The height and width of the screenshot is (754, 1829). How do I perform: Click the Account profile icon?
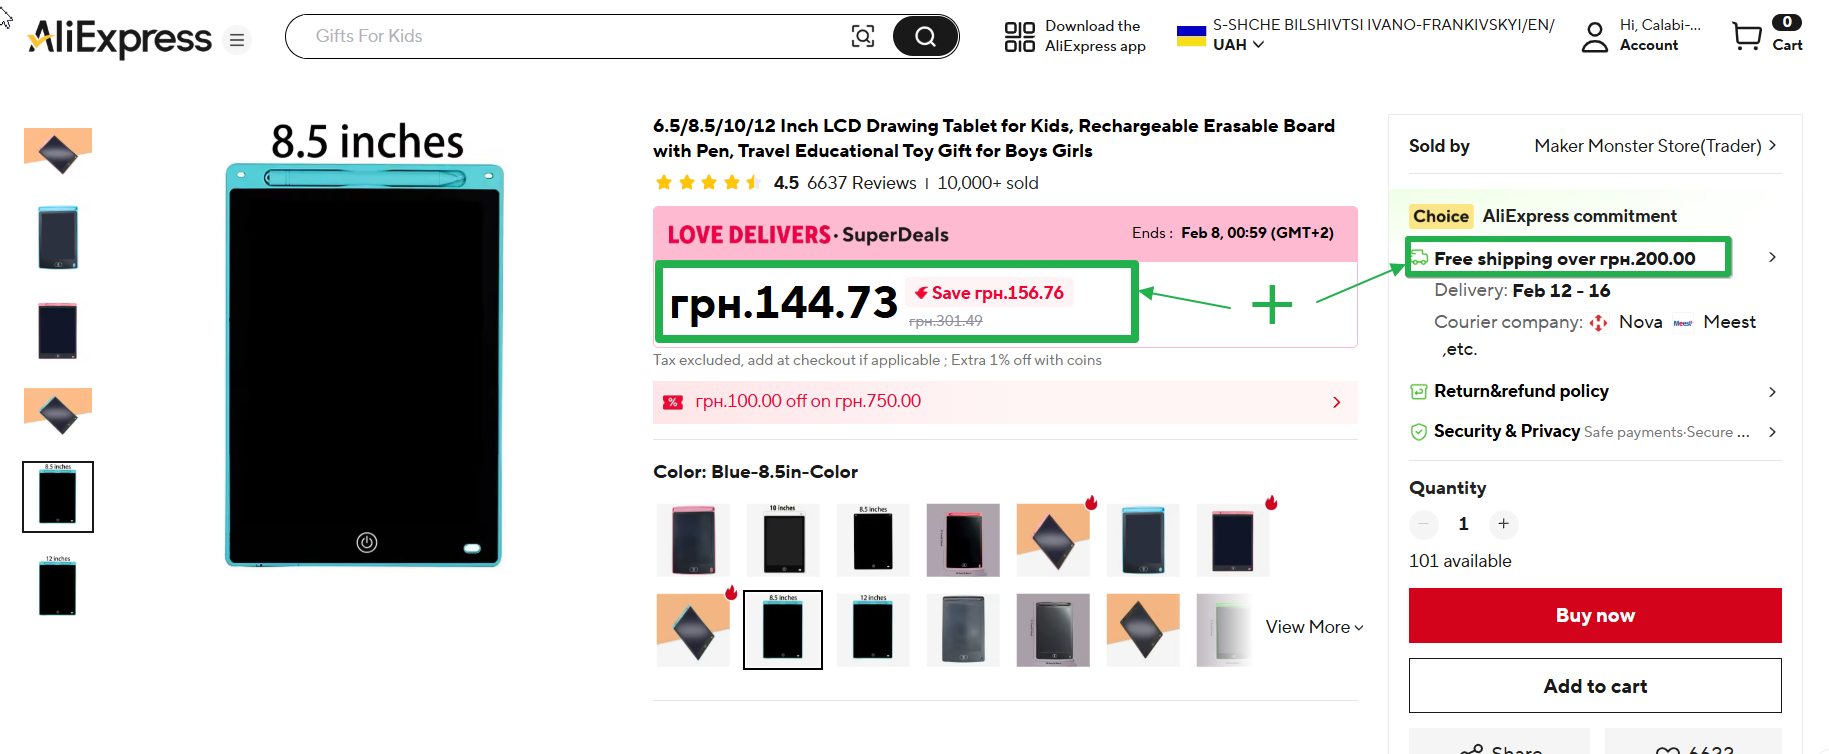(x=1594, y=37)
